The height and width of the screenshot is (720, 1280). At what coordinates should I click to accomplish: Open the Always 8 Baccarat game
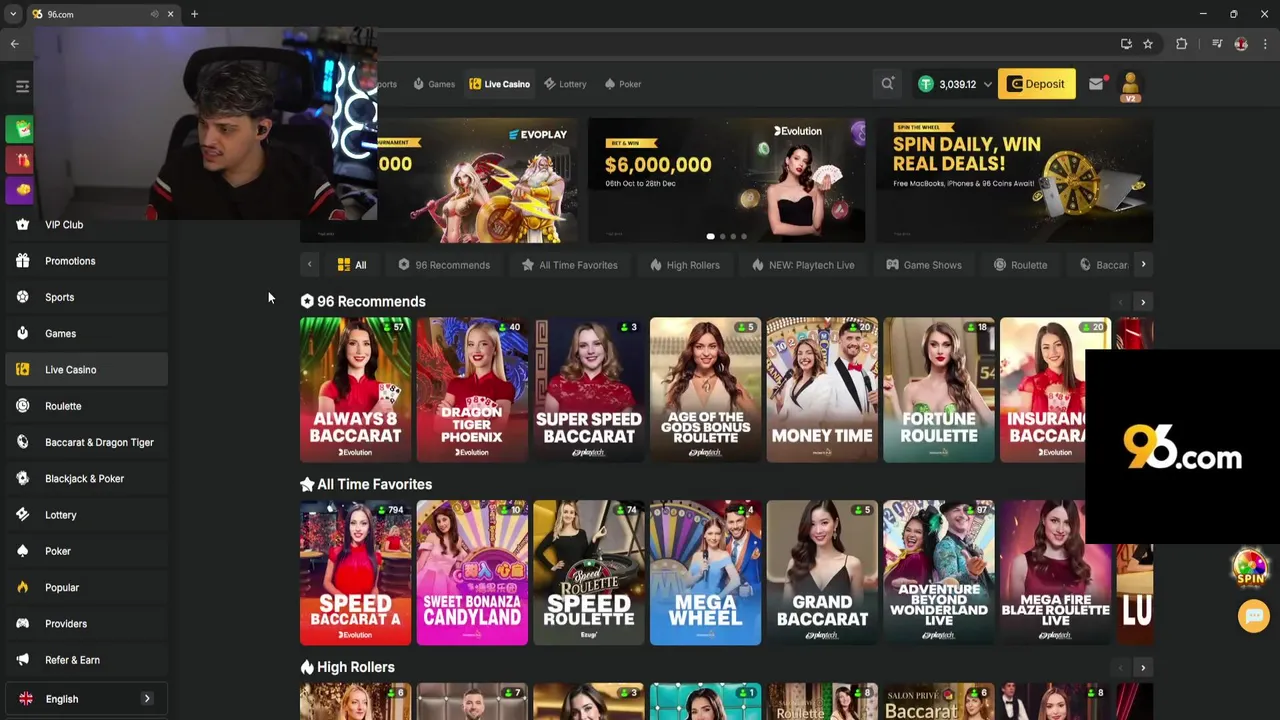(355, 390)
